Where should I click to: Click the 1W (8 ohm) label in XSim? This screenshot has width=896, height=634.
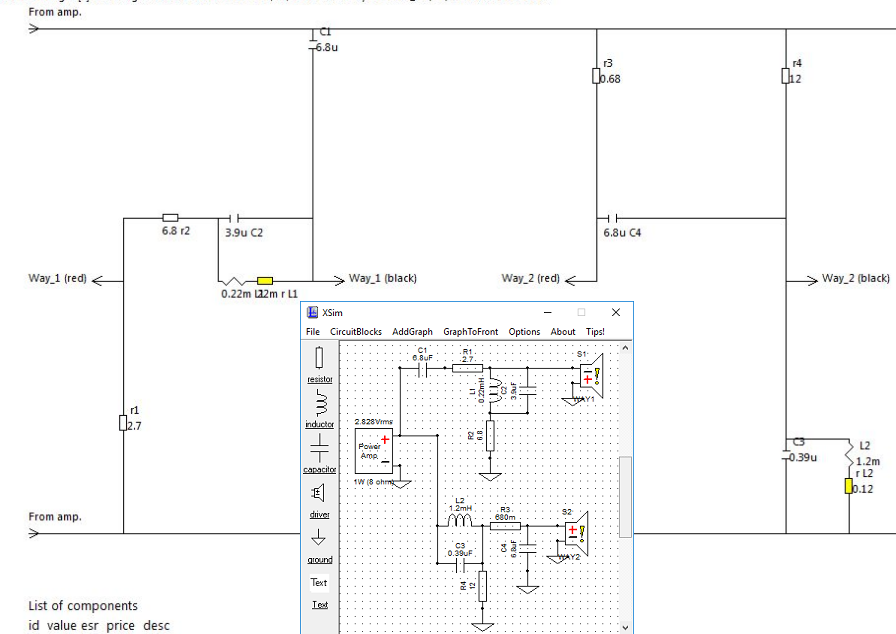(x=374, y=482)
